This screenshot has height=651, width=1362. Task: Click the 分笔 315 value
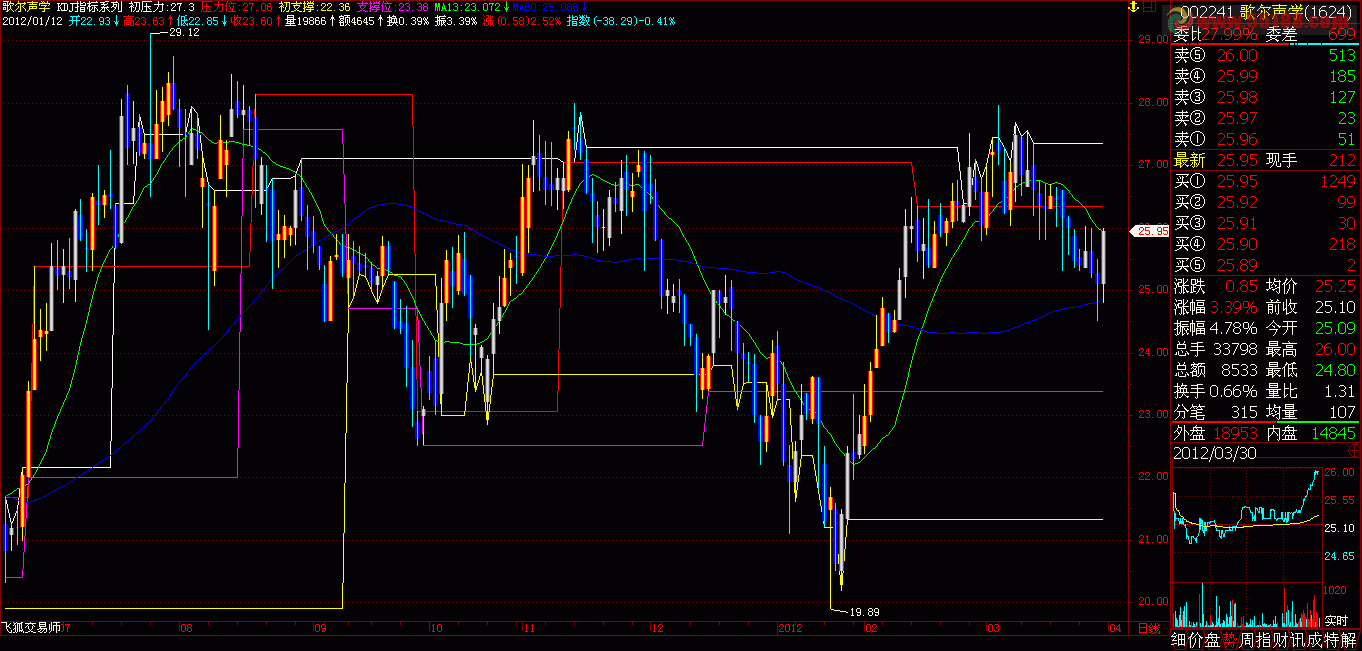pos(1243,412)
